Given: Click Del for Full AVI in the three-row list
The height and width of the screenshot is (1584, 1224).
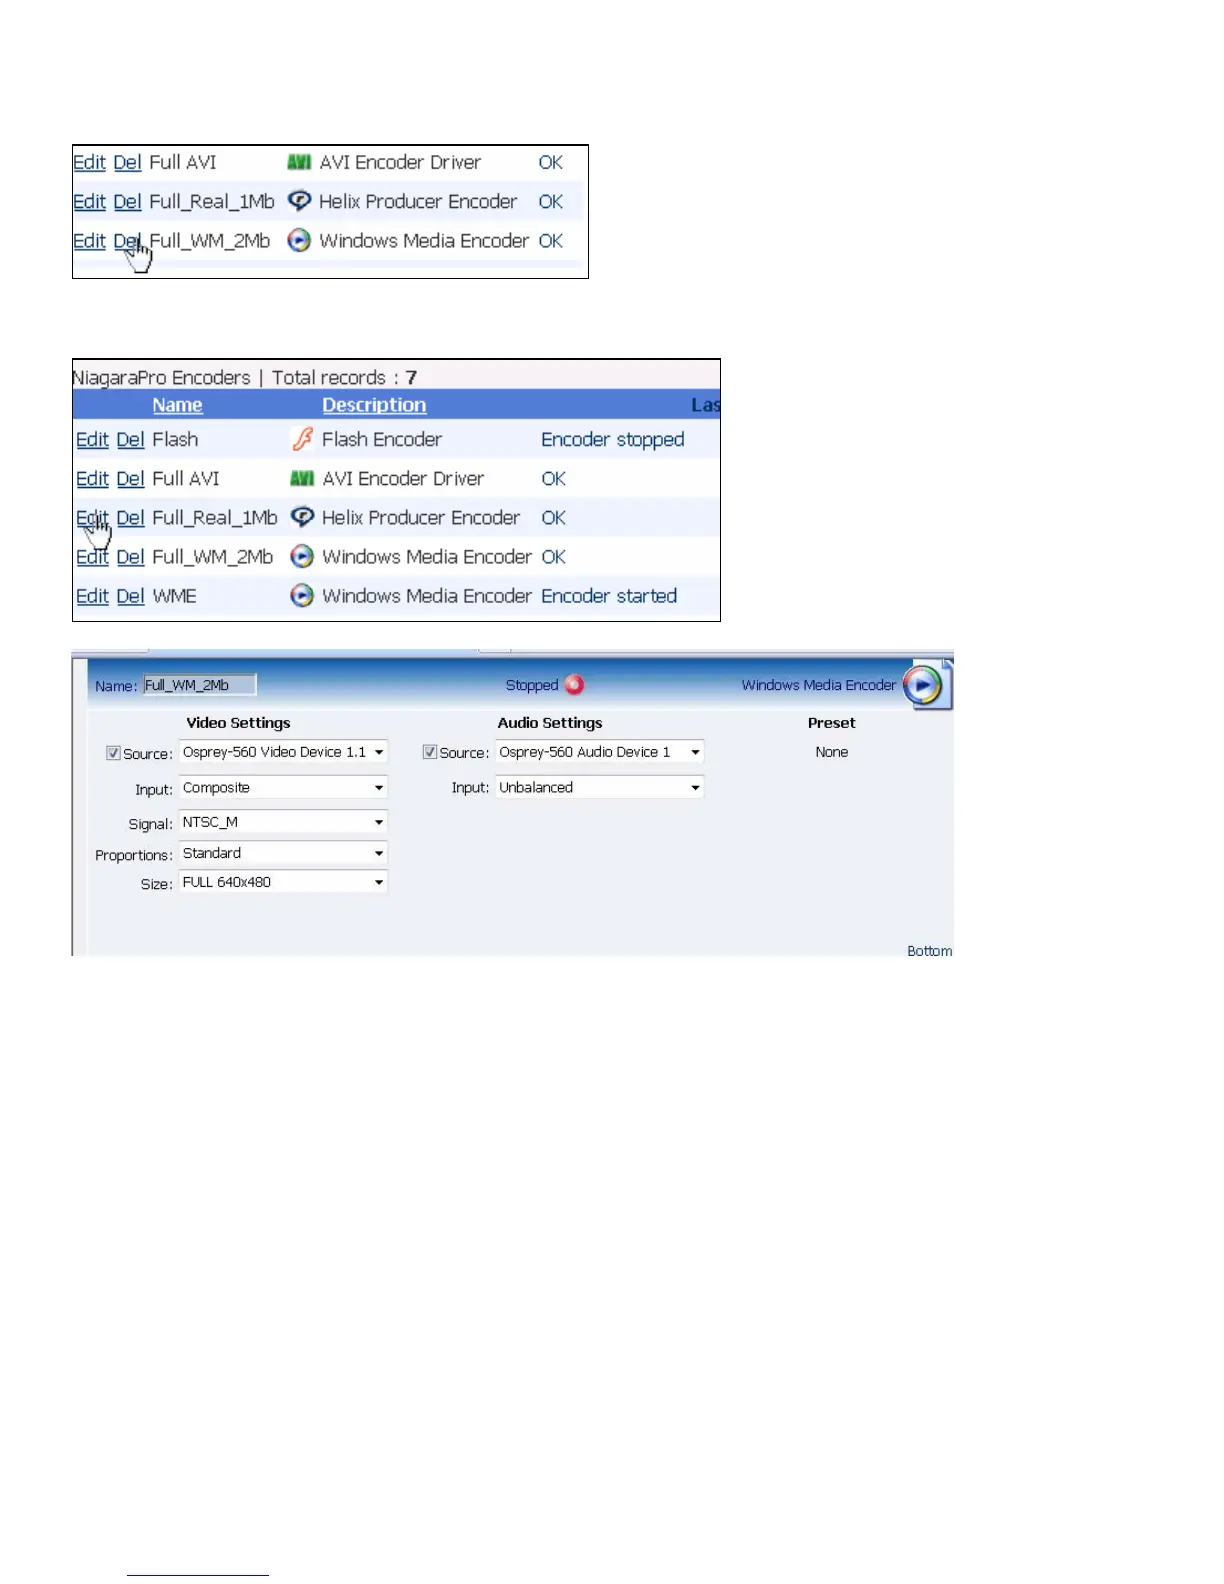Looking at the screenshot, I should (127, 162).
